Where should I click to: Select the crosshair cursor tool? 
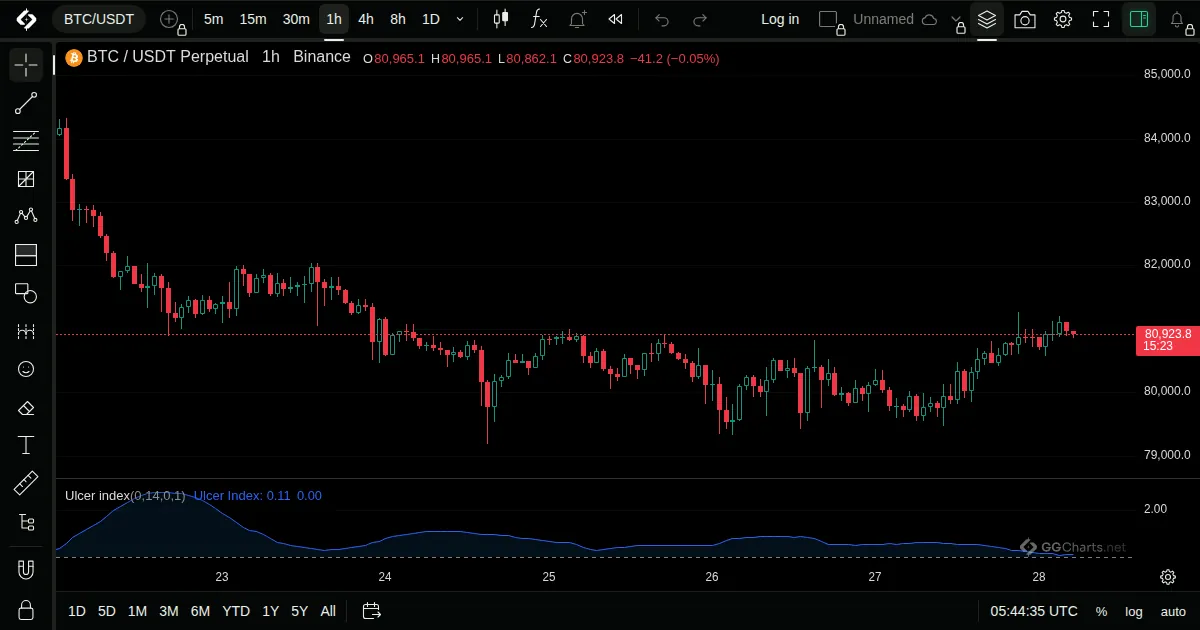coord(26,65)
